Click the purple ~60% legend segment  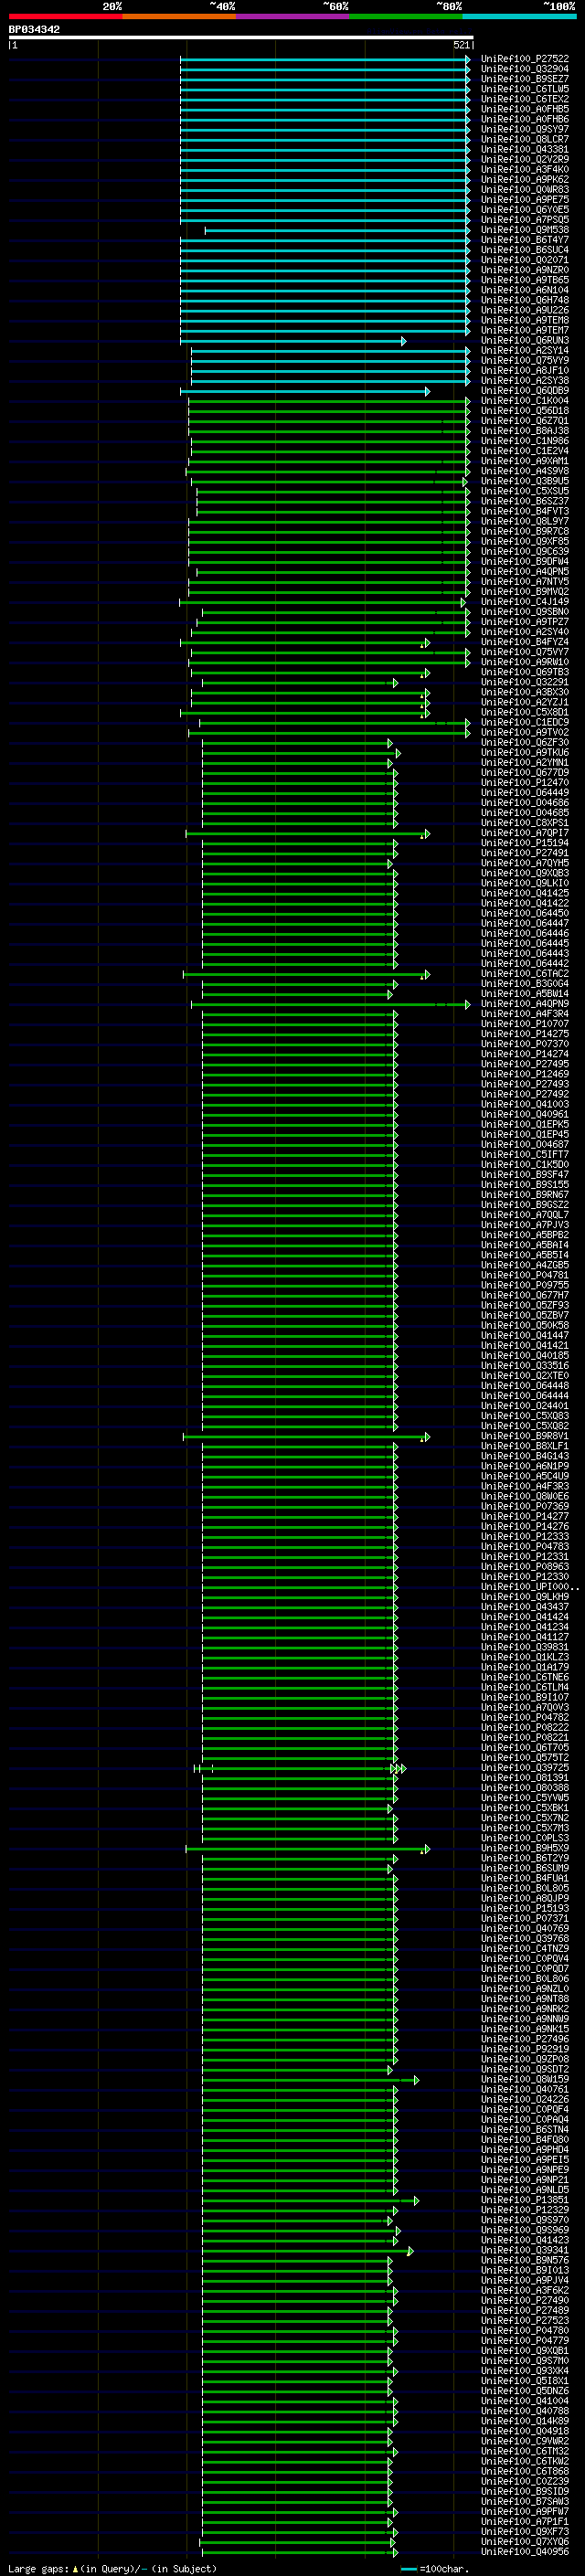pos(292,16)
